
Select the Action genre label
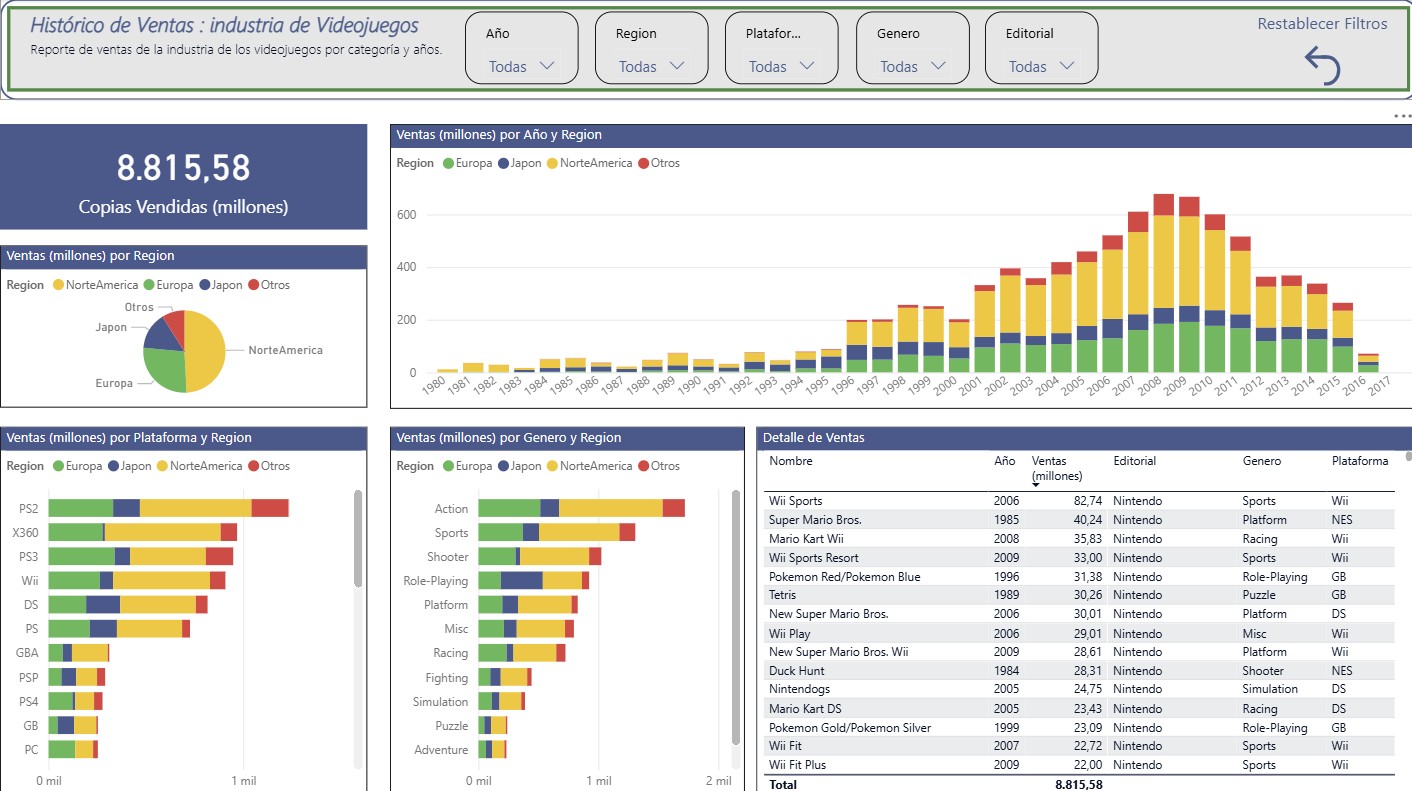[x=451, y=509]
